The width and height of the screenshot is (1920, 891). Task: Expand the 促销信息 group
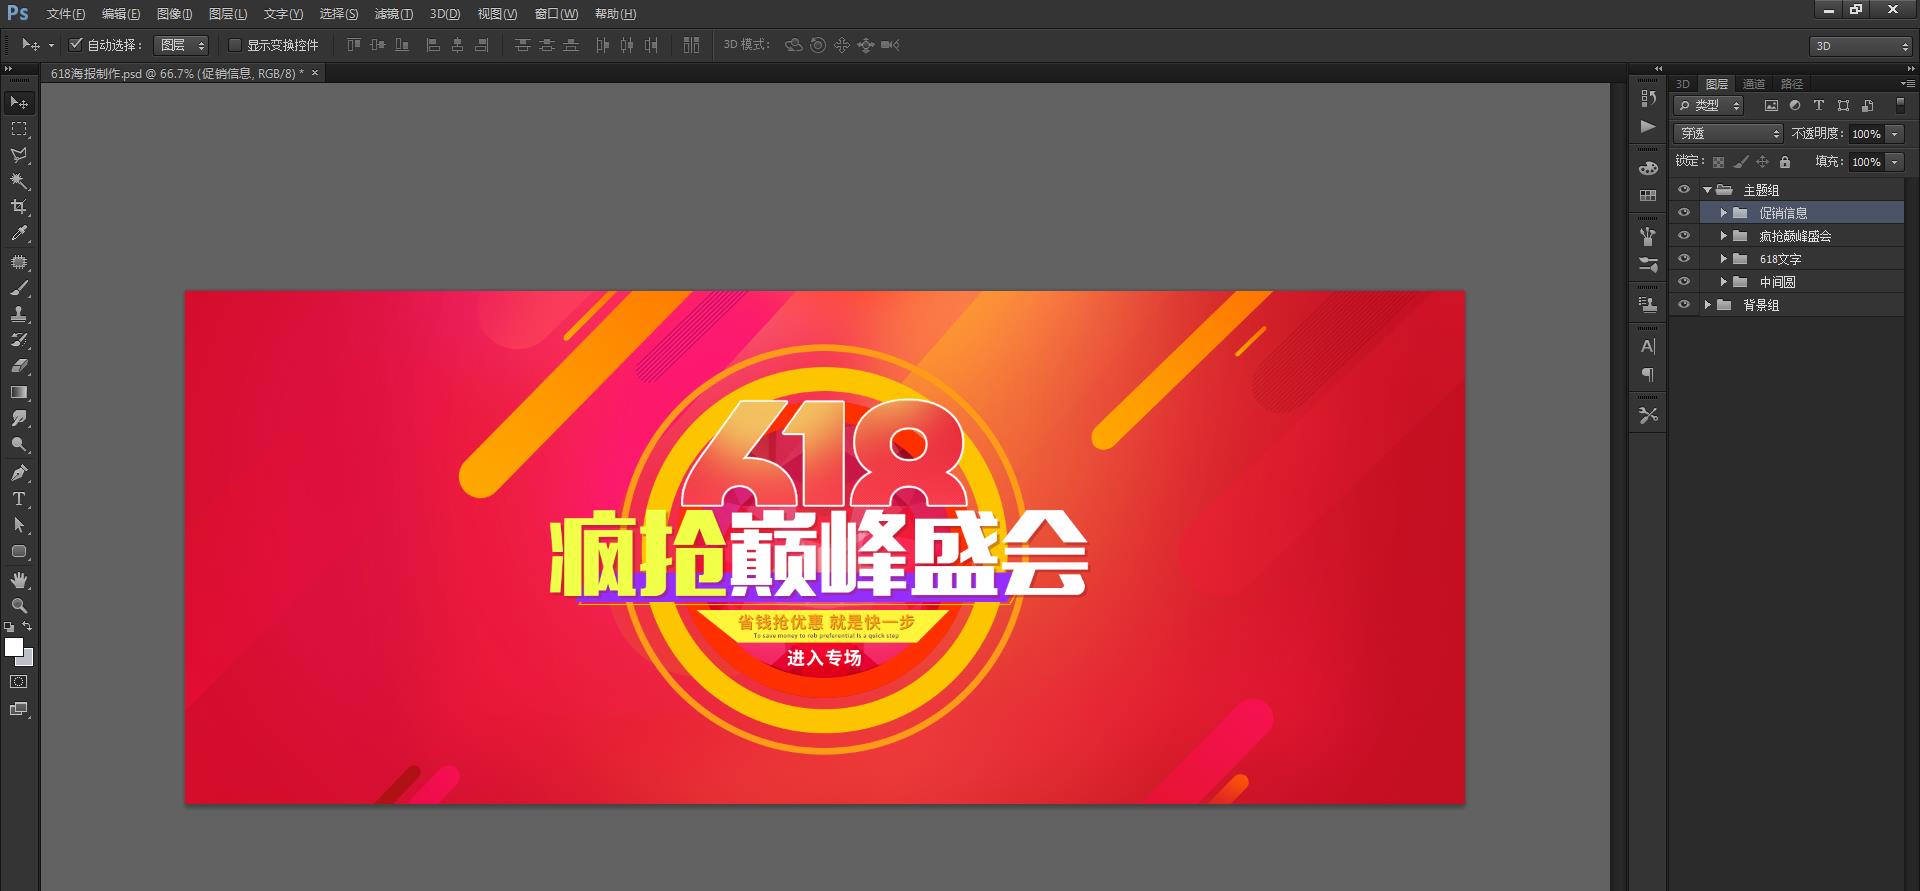(x=1723, y=213)
